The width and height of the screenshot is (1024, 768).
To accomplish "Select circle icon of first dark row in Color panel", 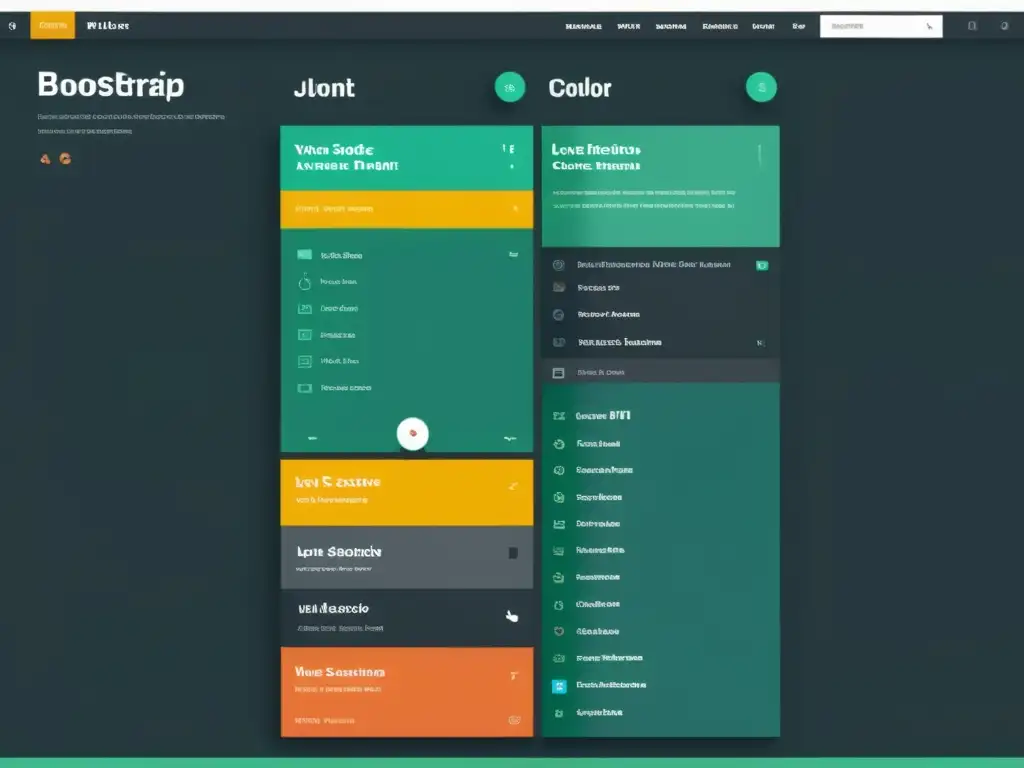I will coord(558,265).
